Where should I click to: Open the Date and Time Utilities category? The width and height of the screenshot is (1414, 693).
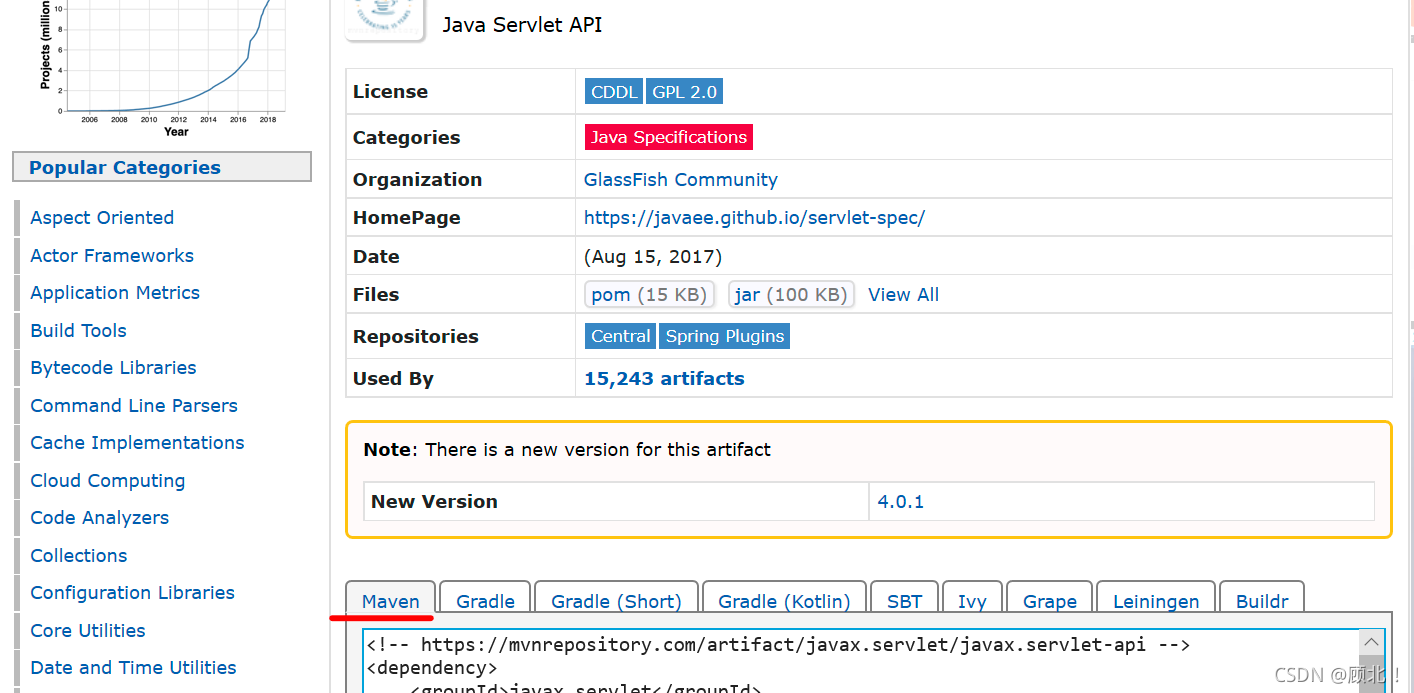coord(133,668)
